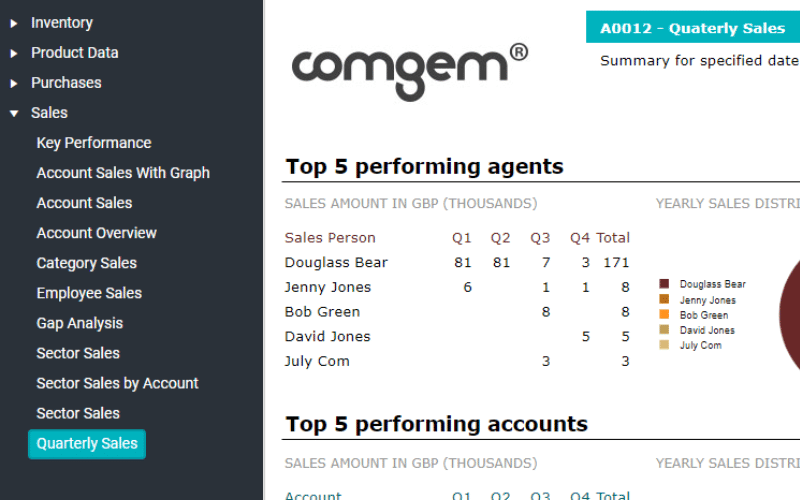The width and height of the screenshot is (800, 500).
Task: Open Account Sales With Graph report
Action: pyautogui.click(x=123, y=173)
